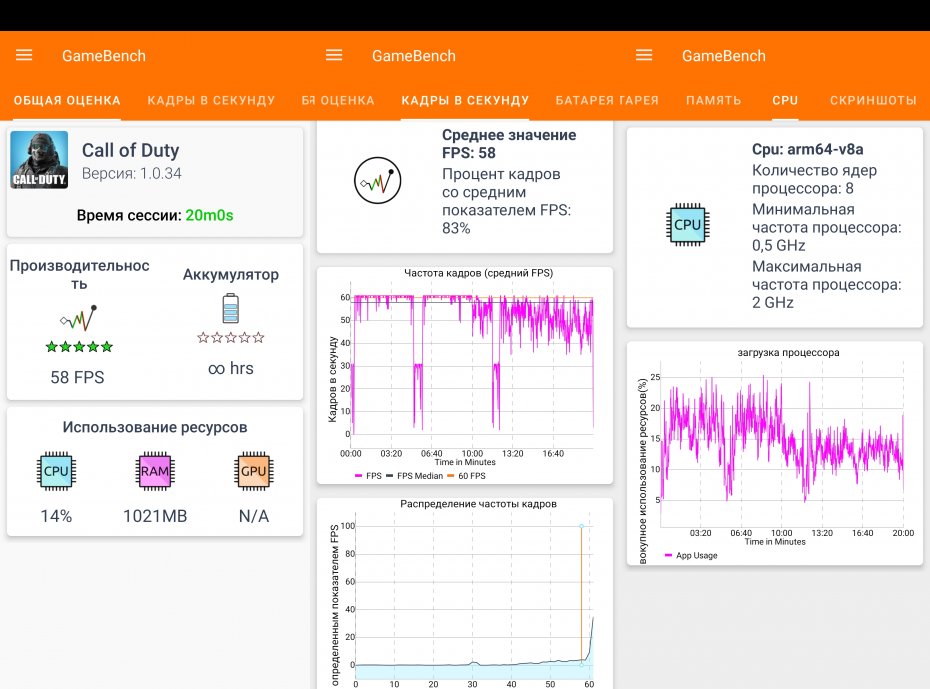The height and width of the screenshot is (689, 930).
Task: Click the performance graph icon above green stars
Action: [78, 318]
